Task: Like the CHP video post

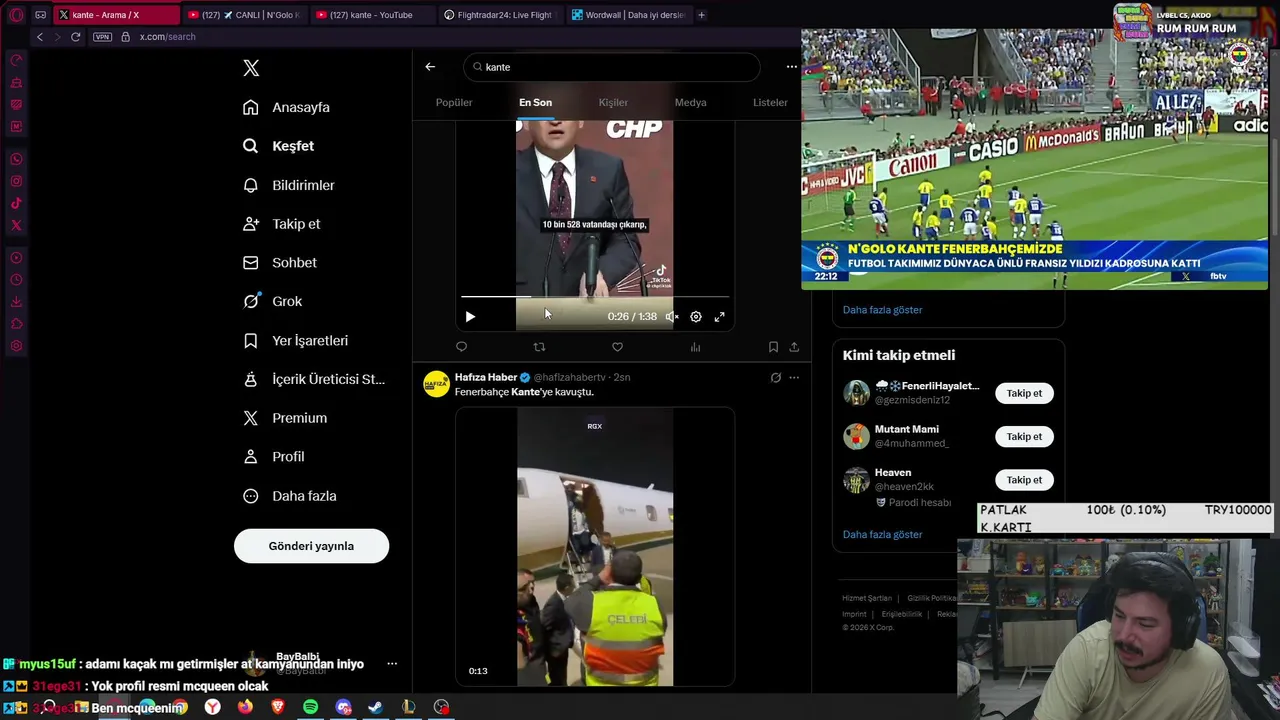Action: point(617,347)
